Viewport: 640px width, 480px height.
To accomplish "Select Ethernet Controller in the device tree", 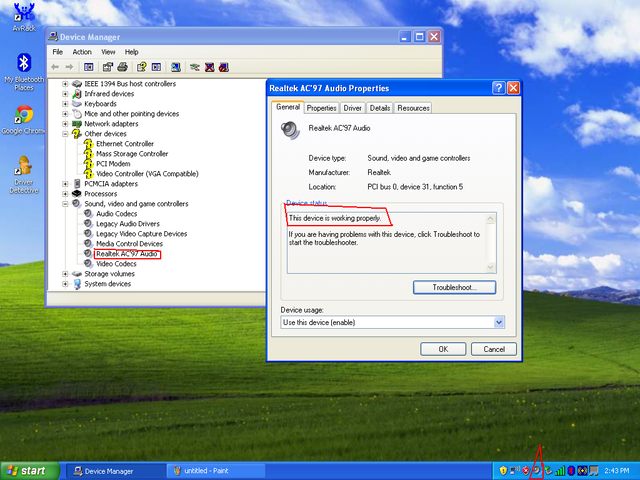I will pos(125,144).
